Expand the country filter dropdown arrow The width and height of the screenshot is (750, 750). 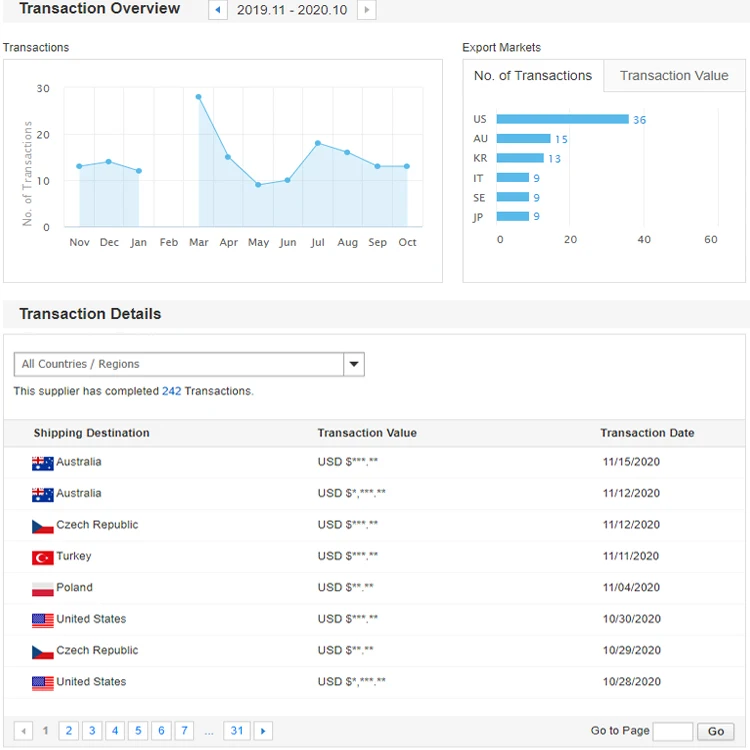pos(354,364)
